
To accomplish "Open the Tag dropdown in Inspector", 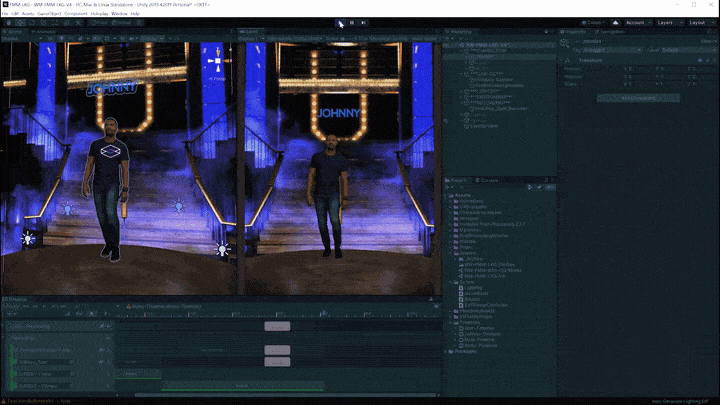I will point(612,50).
